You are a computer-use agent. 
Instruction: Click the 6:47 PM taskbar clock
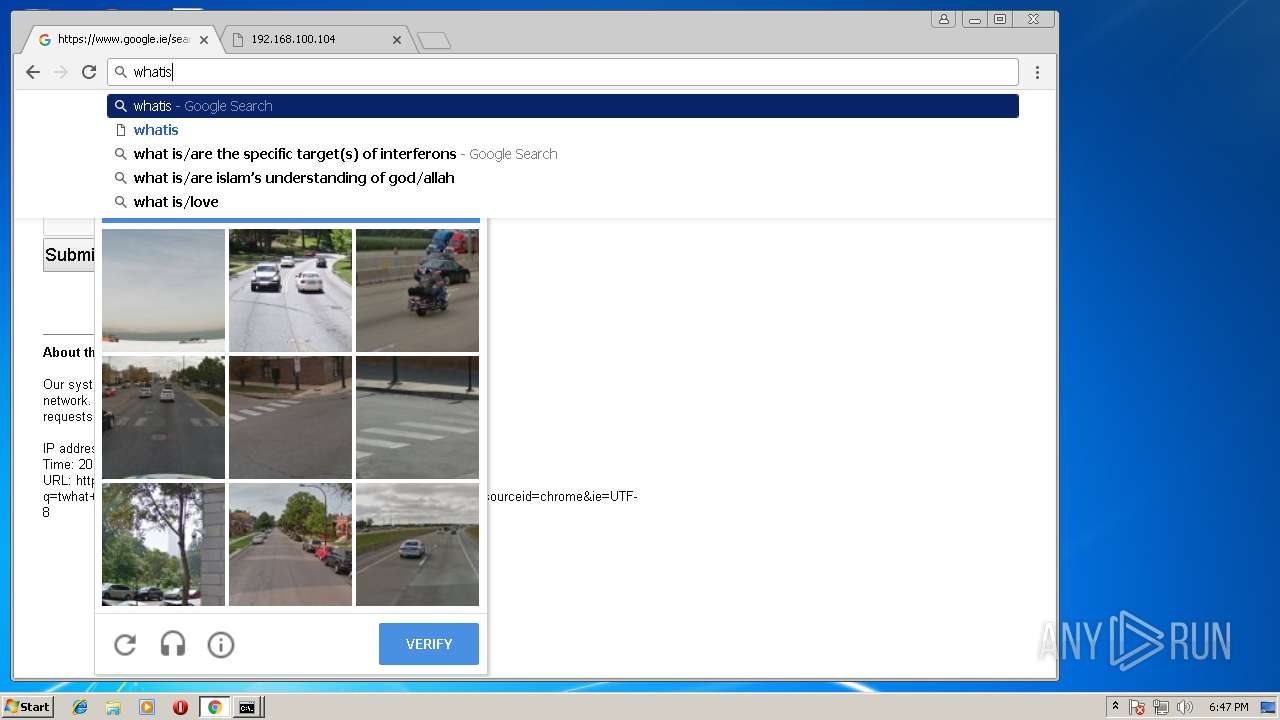click(x=1228, y=707)
